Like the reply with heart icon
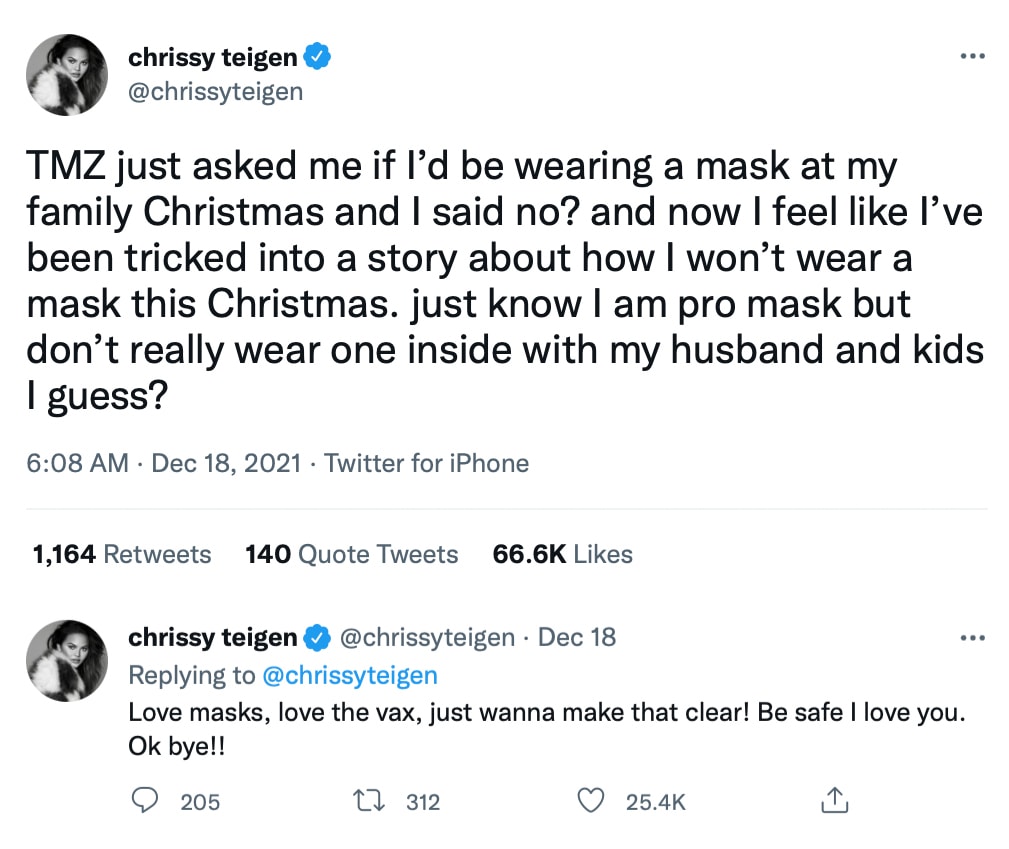The height and width of the screenshot is (849, 1009). 594,800
